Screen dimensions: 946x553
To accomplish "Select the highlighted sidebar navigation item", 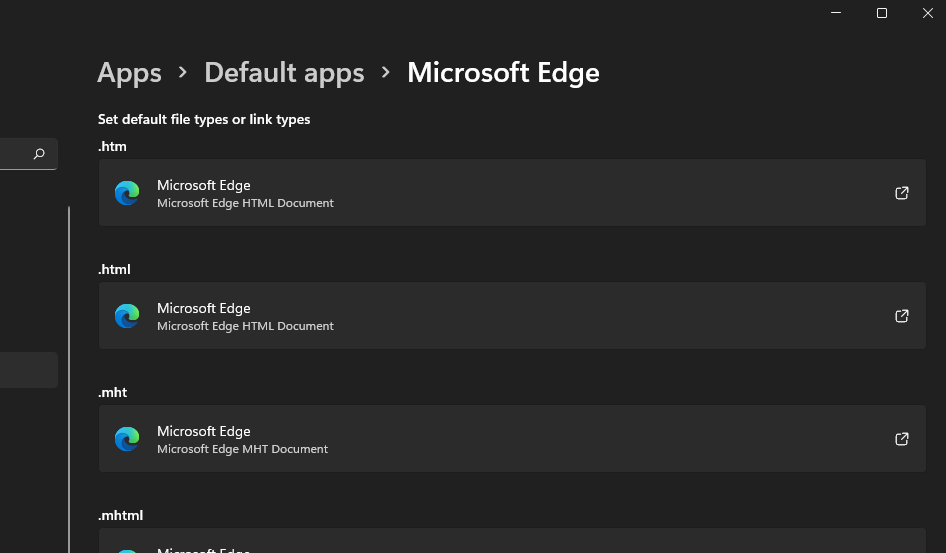I will coord(28,370).
